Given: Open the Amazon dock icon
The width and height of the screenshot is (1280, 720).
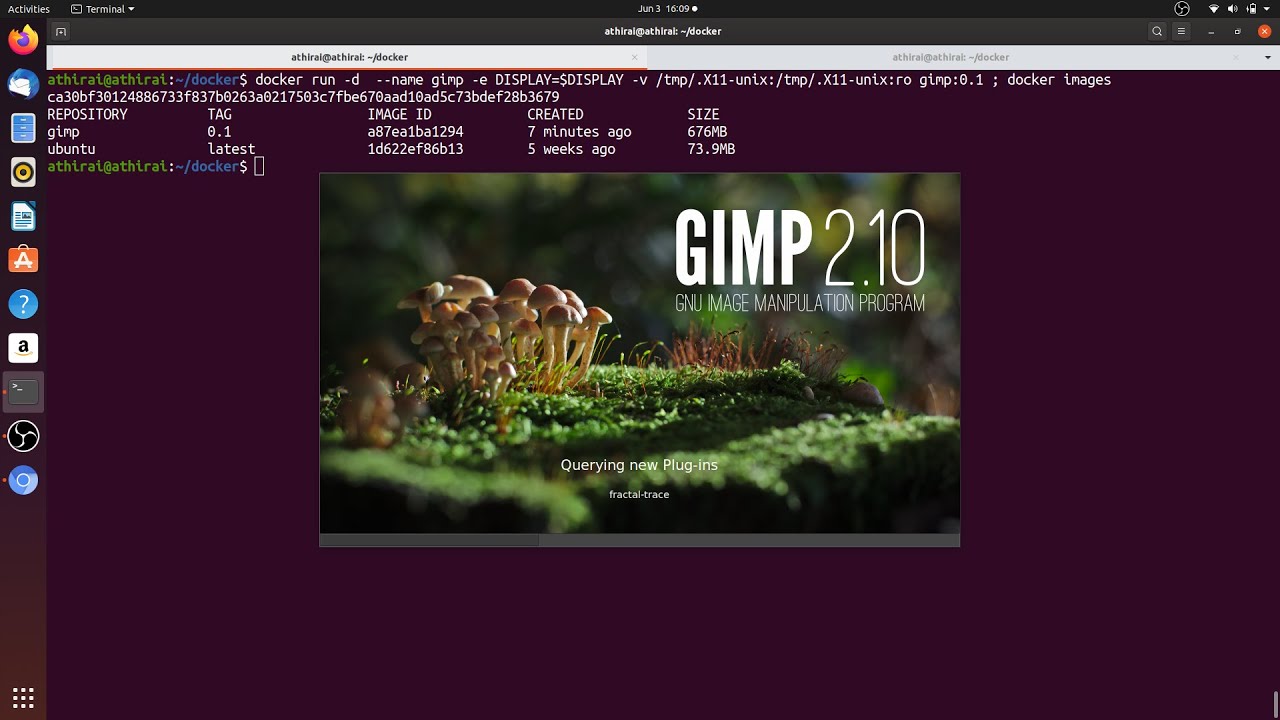Looking at the screenshot, I should 23,348.
